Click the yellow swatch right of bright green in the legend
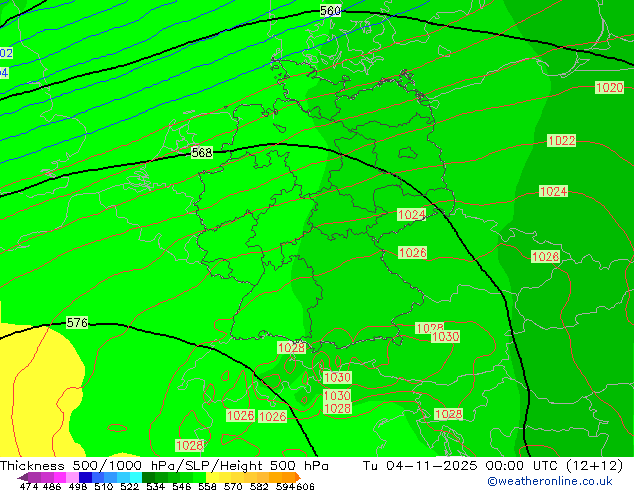This screenshot has width=634, height=490. pos(212,477)
